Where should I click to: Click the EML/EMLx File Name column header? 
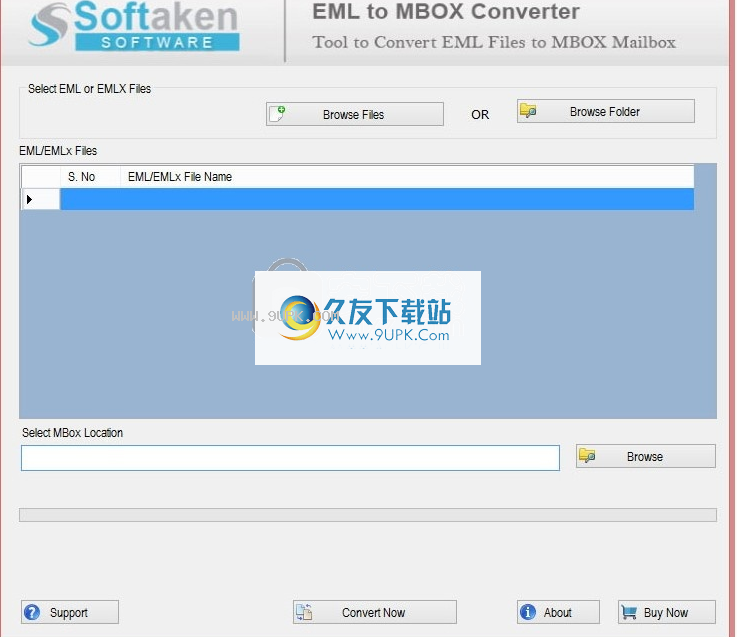tap(407, 177)
